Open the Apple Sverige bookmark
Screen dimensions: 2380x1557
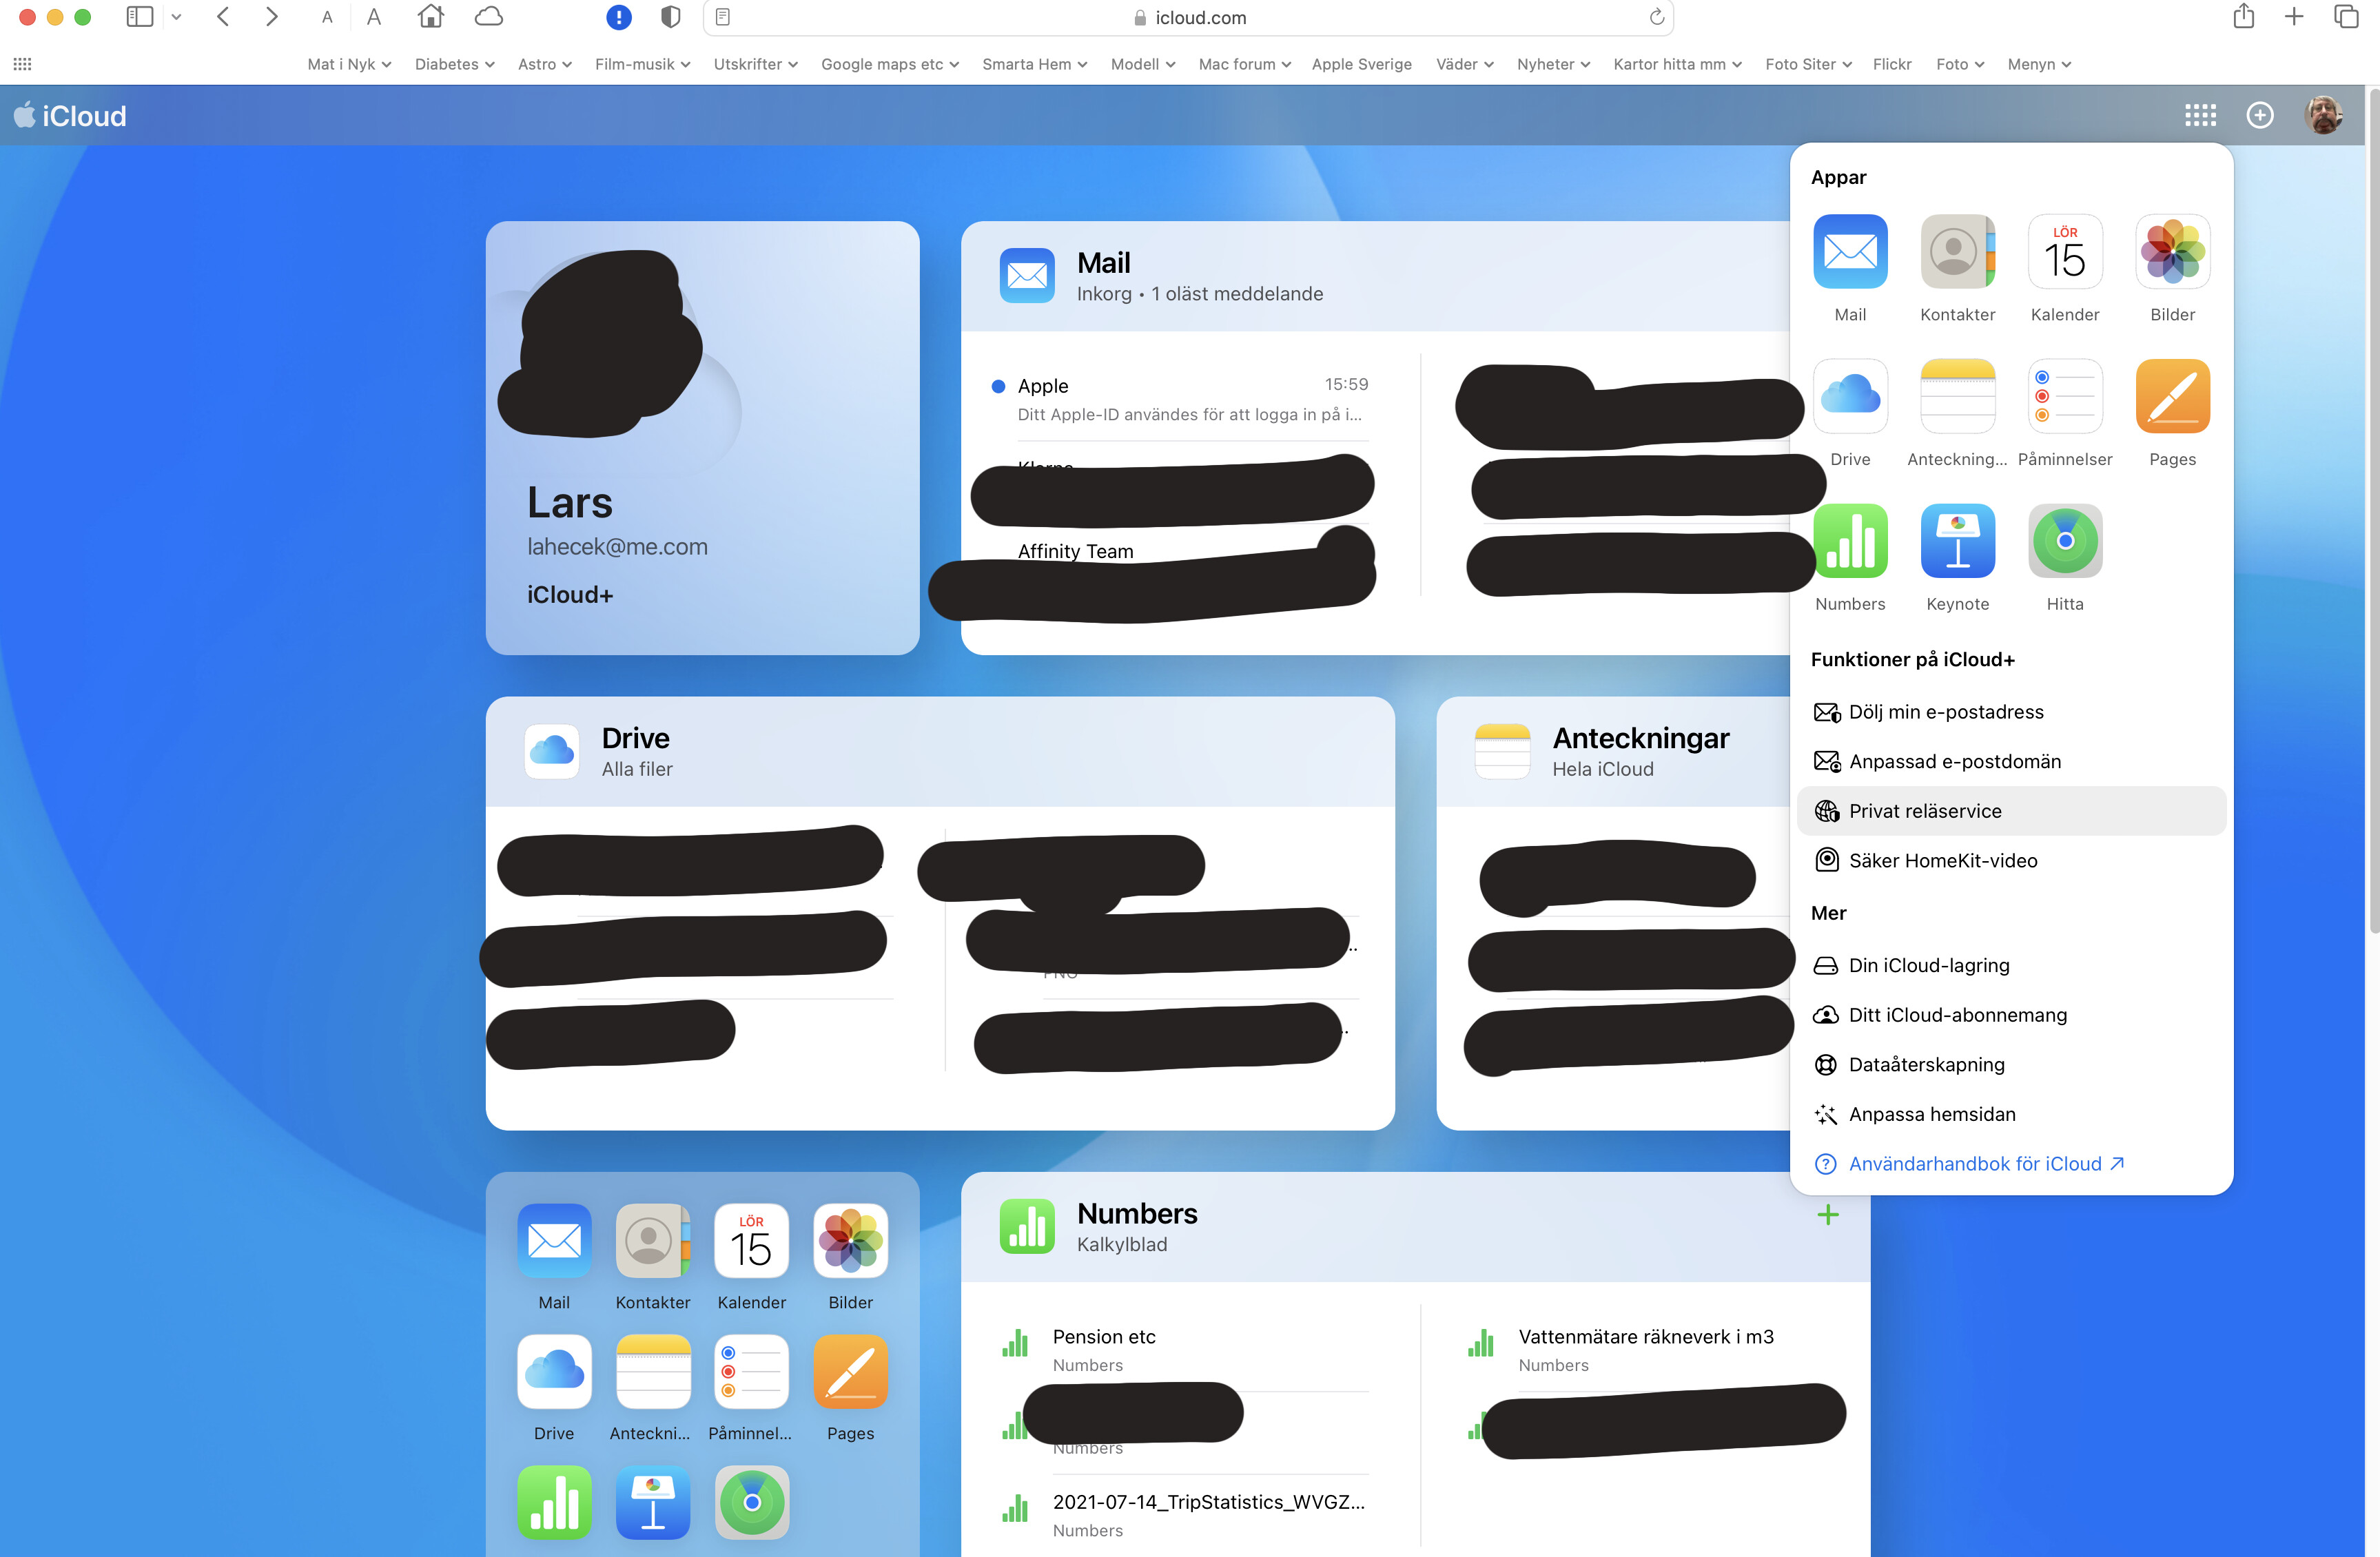(x=1361, y=64)
